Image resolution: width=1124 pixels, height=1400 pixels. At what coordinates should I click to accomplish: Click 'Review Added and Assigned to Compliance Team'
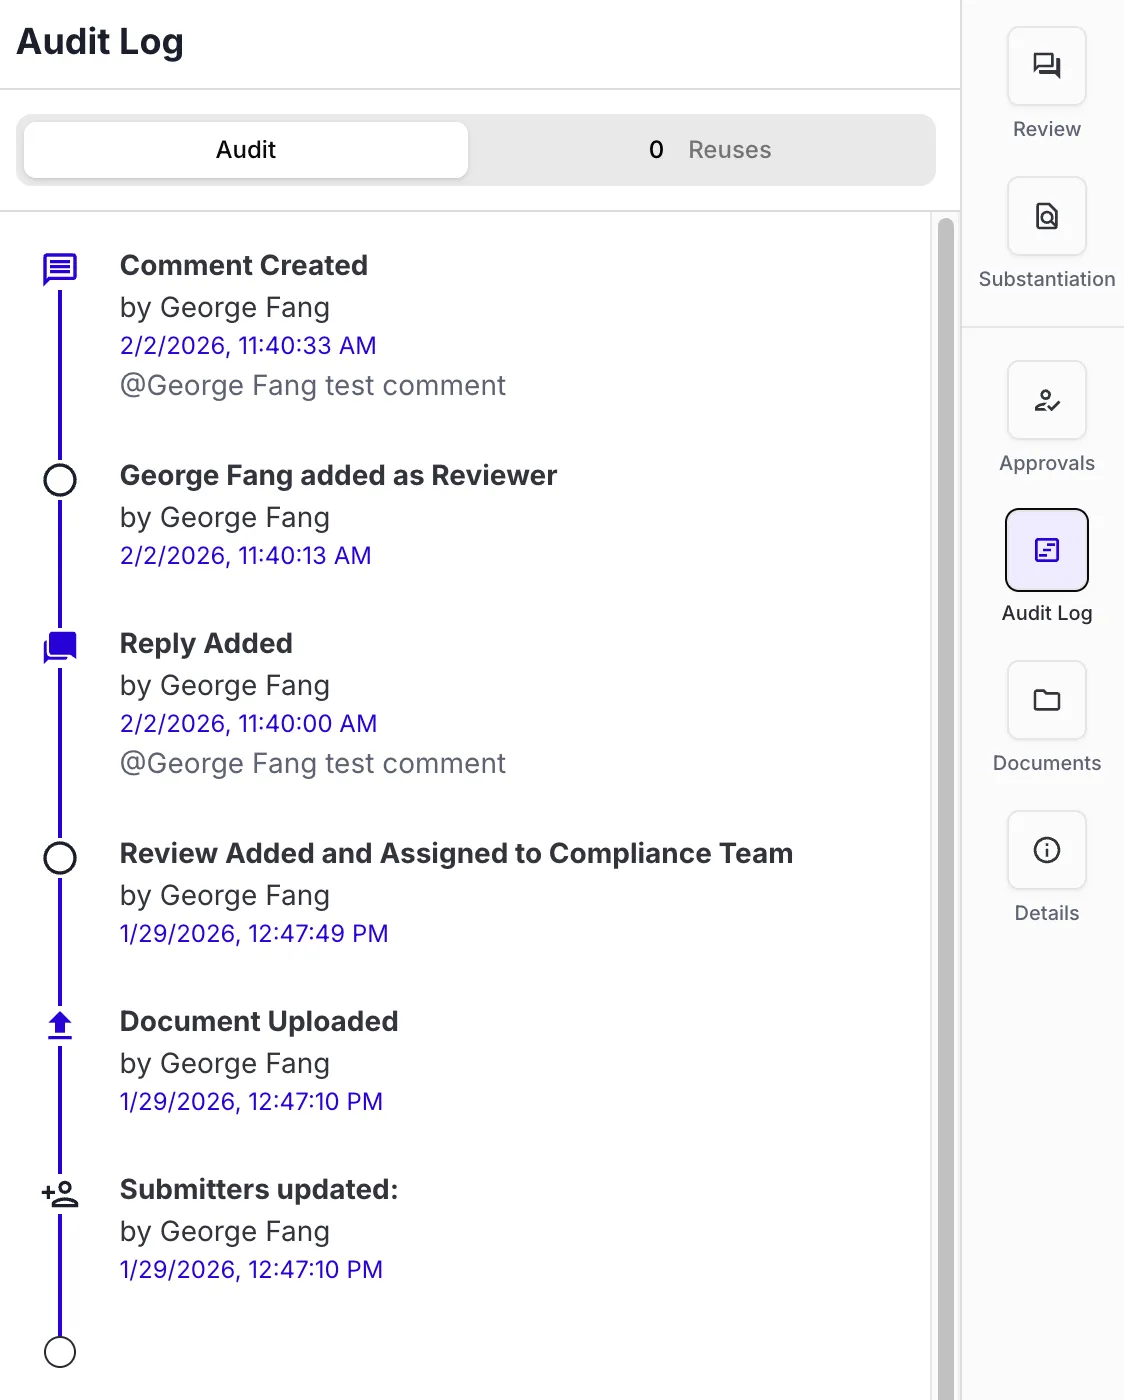(456, 853)
